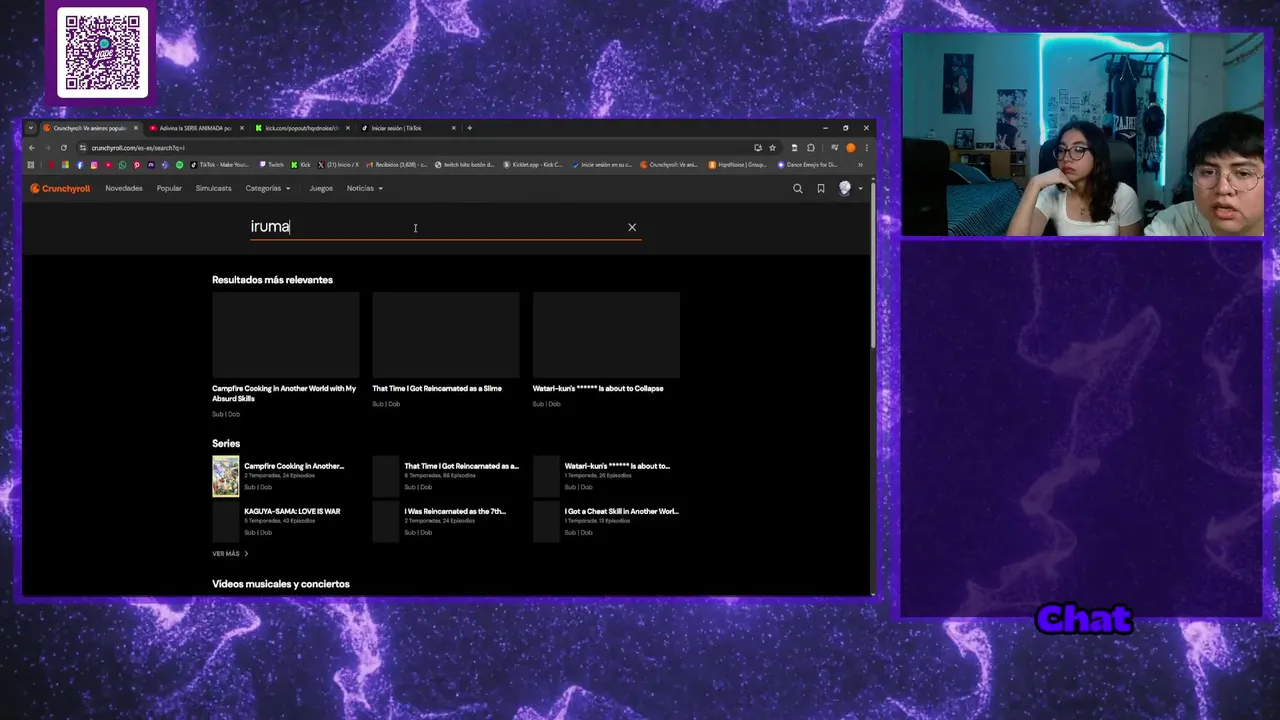The width and height of the screenshot is (1280, 720).
Task: Click the address bar URL
Action: pos(138,148)
